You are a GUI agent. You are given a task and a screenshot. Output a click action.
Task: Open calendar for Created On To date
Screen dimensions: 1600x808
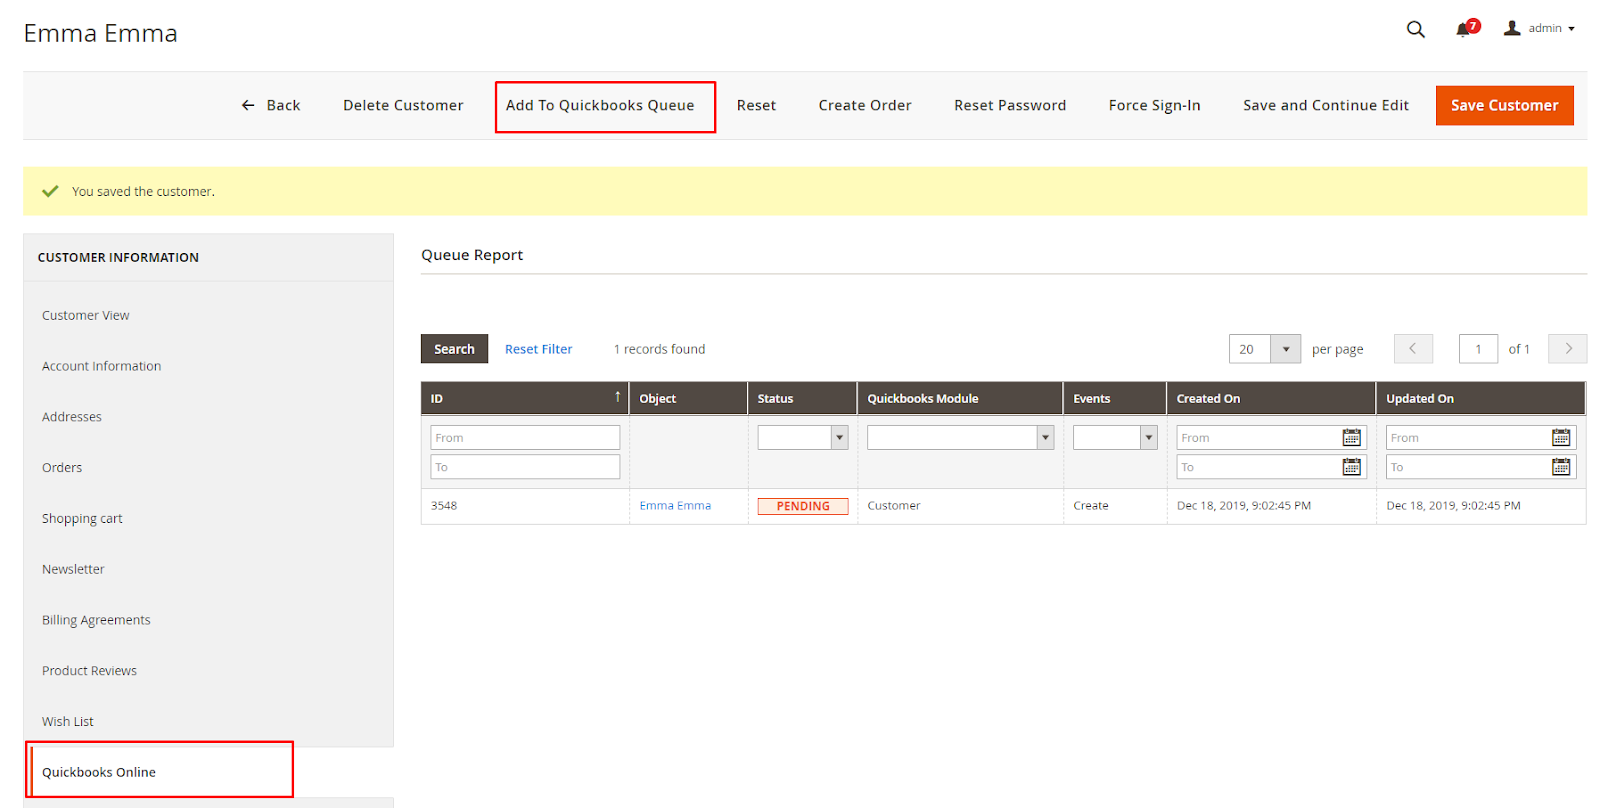(1351, 467)
